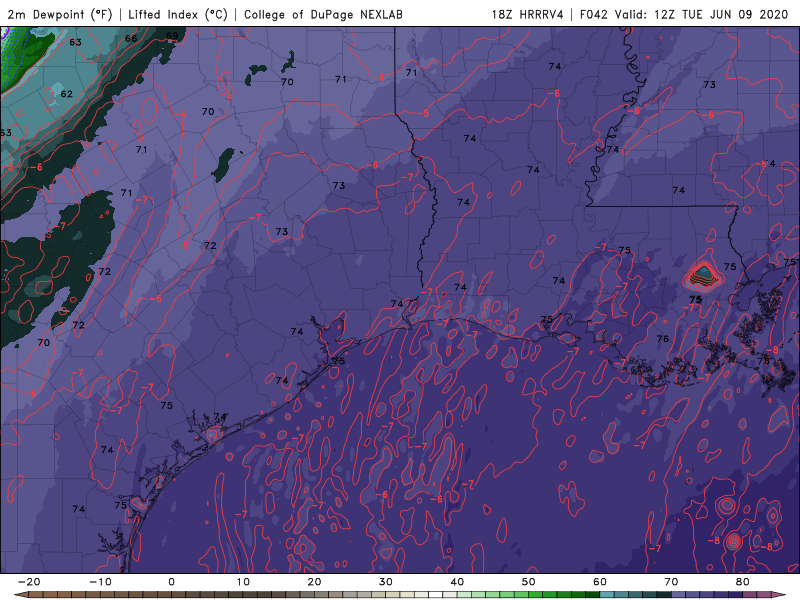Click the "60" colorbar tick label
Image resolution: width=800 pixels, height=600 pixels.
[600, 582]
